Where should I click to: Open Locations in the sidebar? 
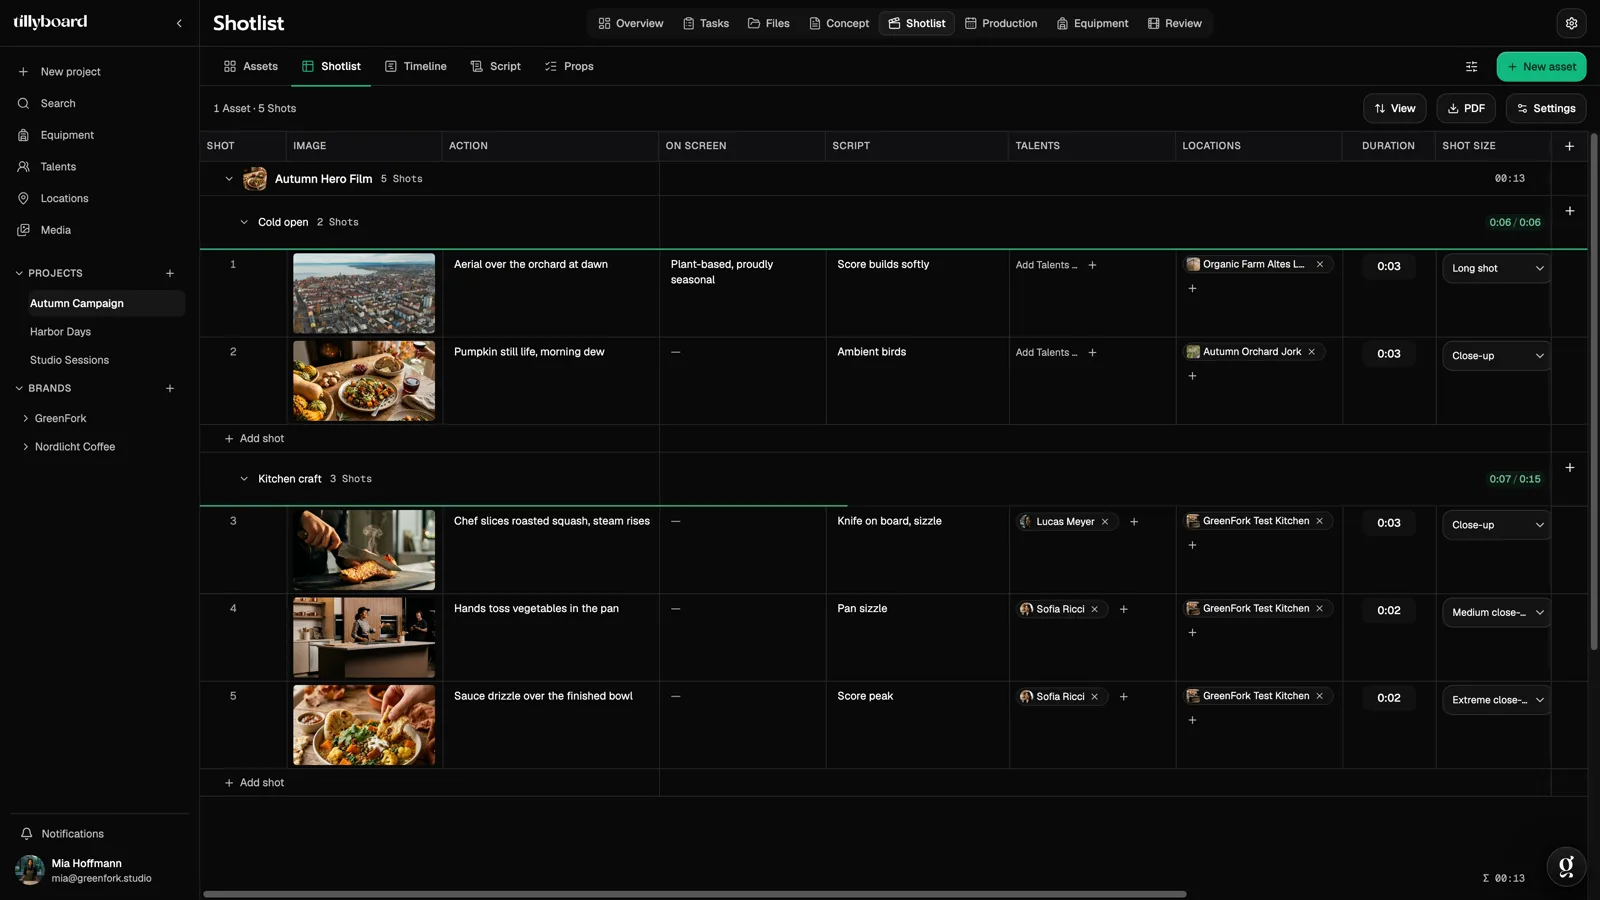coord(54,198)
